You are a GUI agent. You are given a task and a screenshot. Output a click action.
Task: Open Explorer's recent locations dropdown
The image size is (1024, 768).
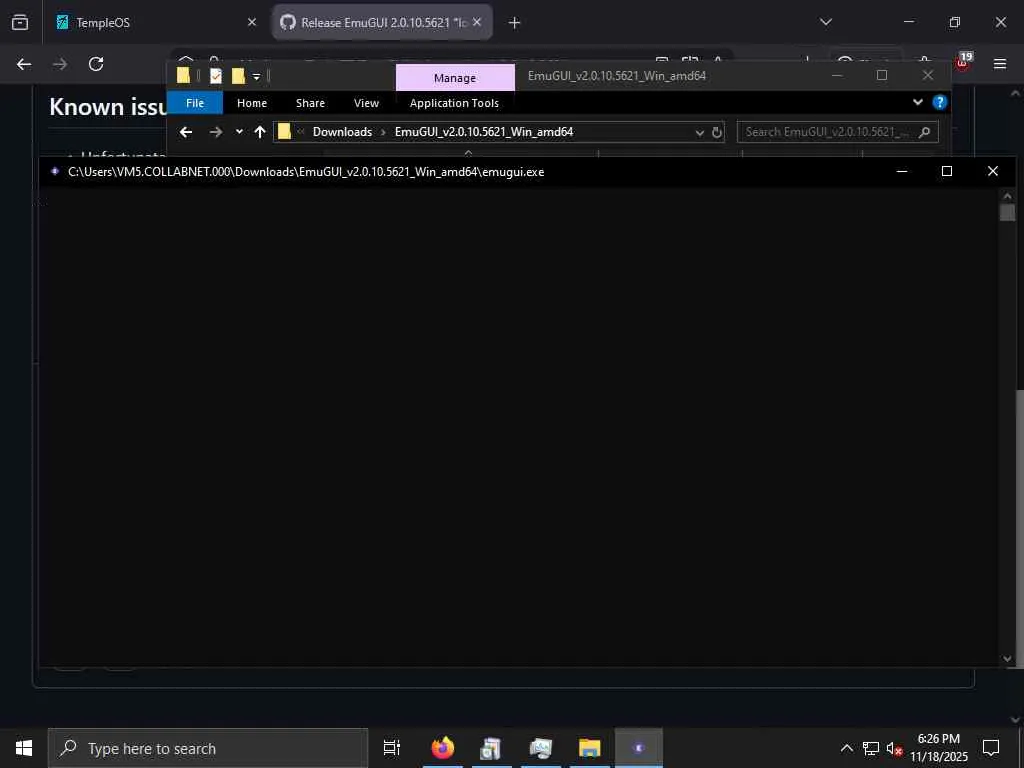coord(239,132)
